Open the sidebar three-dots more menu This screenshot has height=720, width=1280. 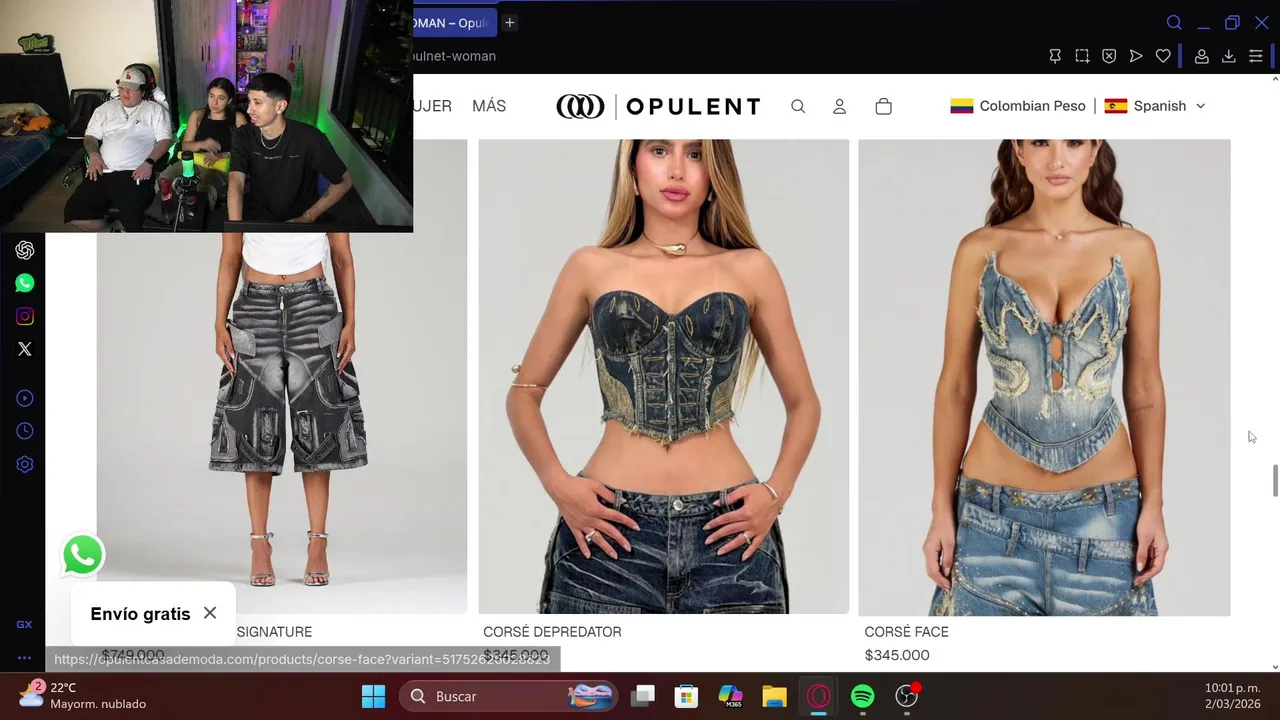[x=24, y=658]
